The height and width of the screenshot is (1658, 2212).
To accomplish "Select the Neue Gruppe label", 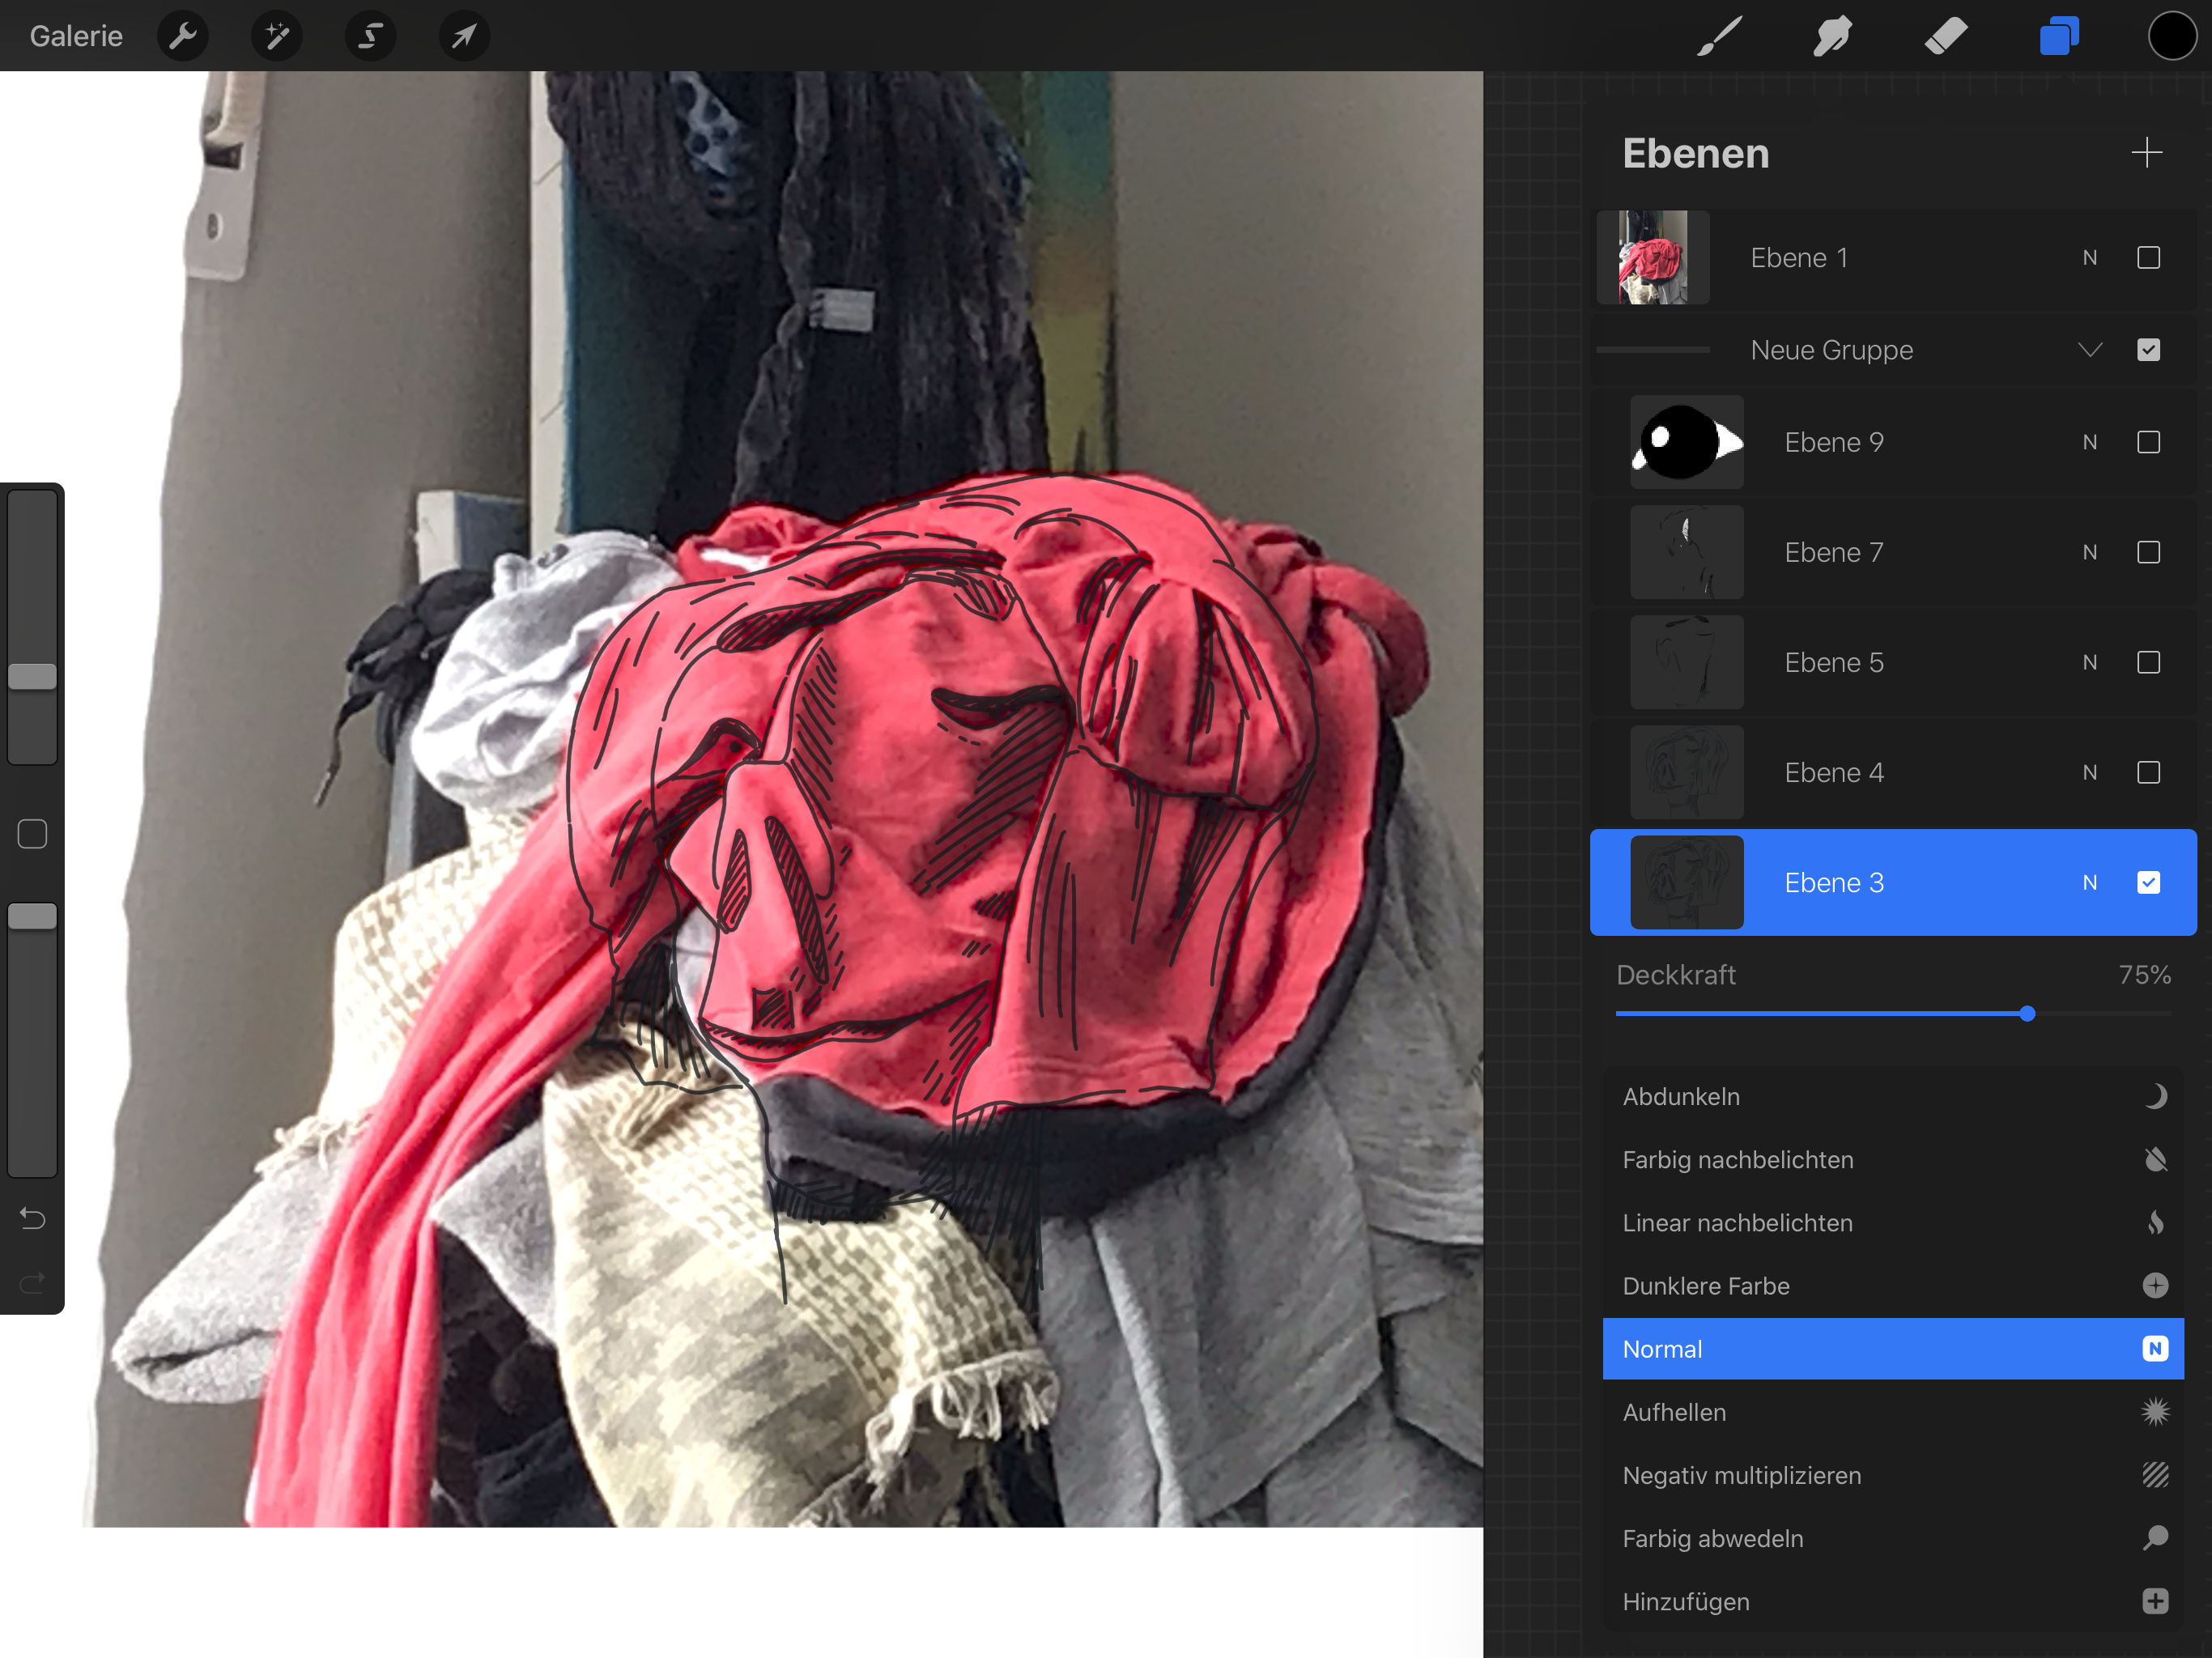I will point(1832,350).
